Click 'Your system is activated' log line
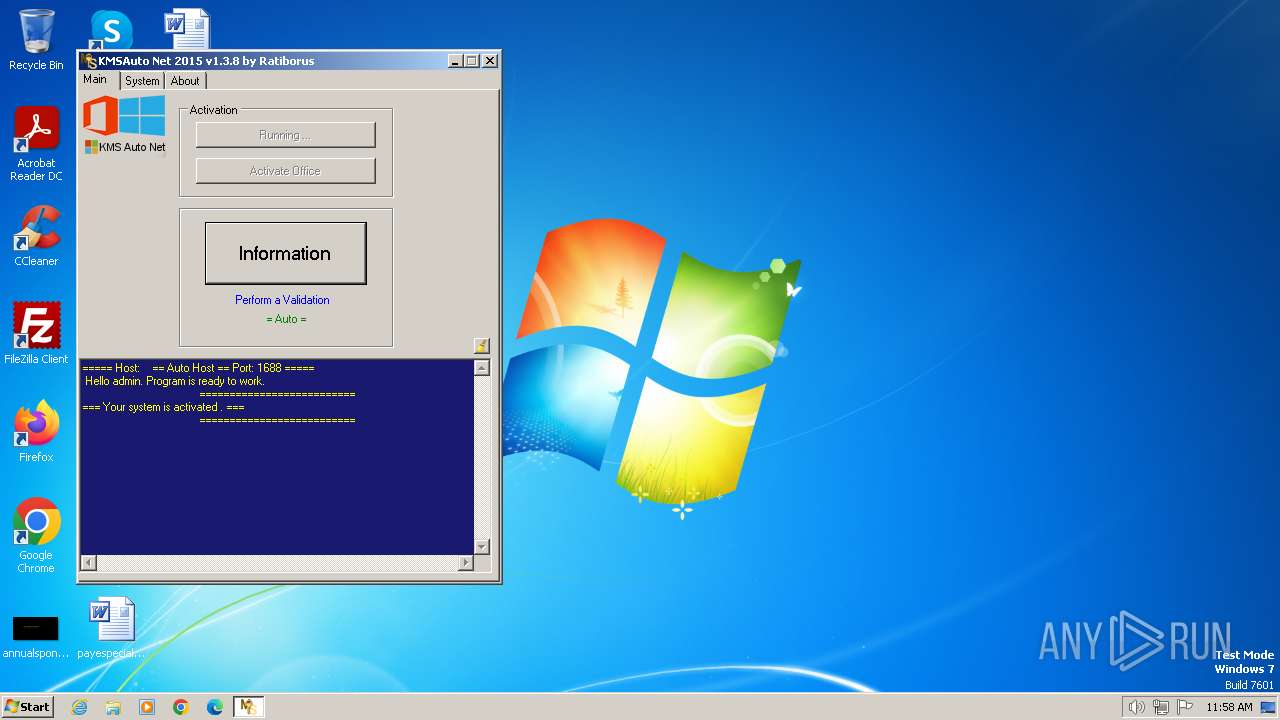The width and height of the screenshot is (1280, 720). coord(164,407)
